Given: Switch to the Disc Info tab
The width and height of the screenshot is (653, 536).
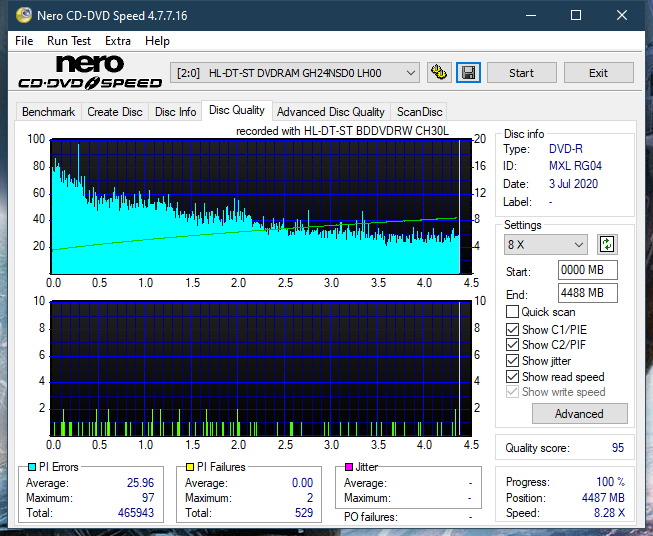Looking at the screenshot, I should (x=175, y=112).
